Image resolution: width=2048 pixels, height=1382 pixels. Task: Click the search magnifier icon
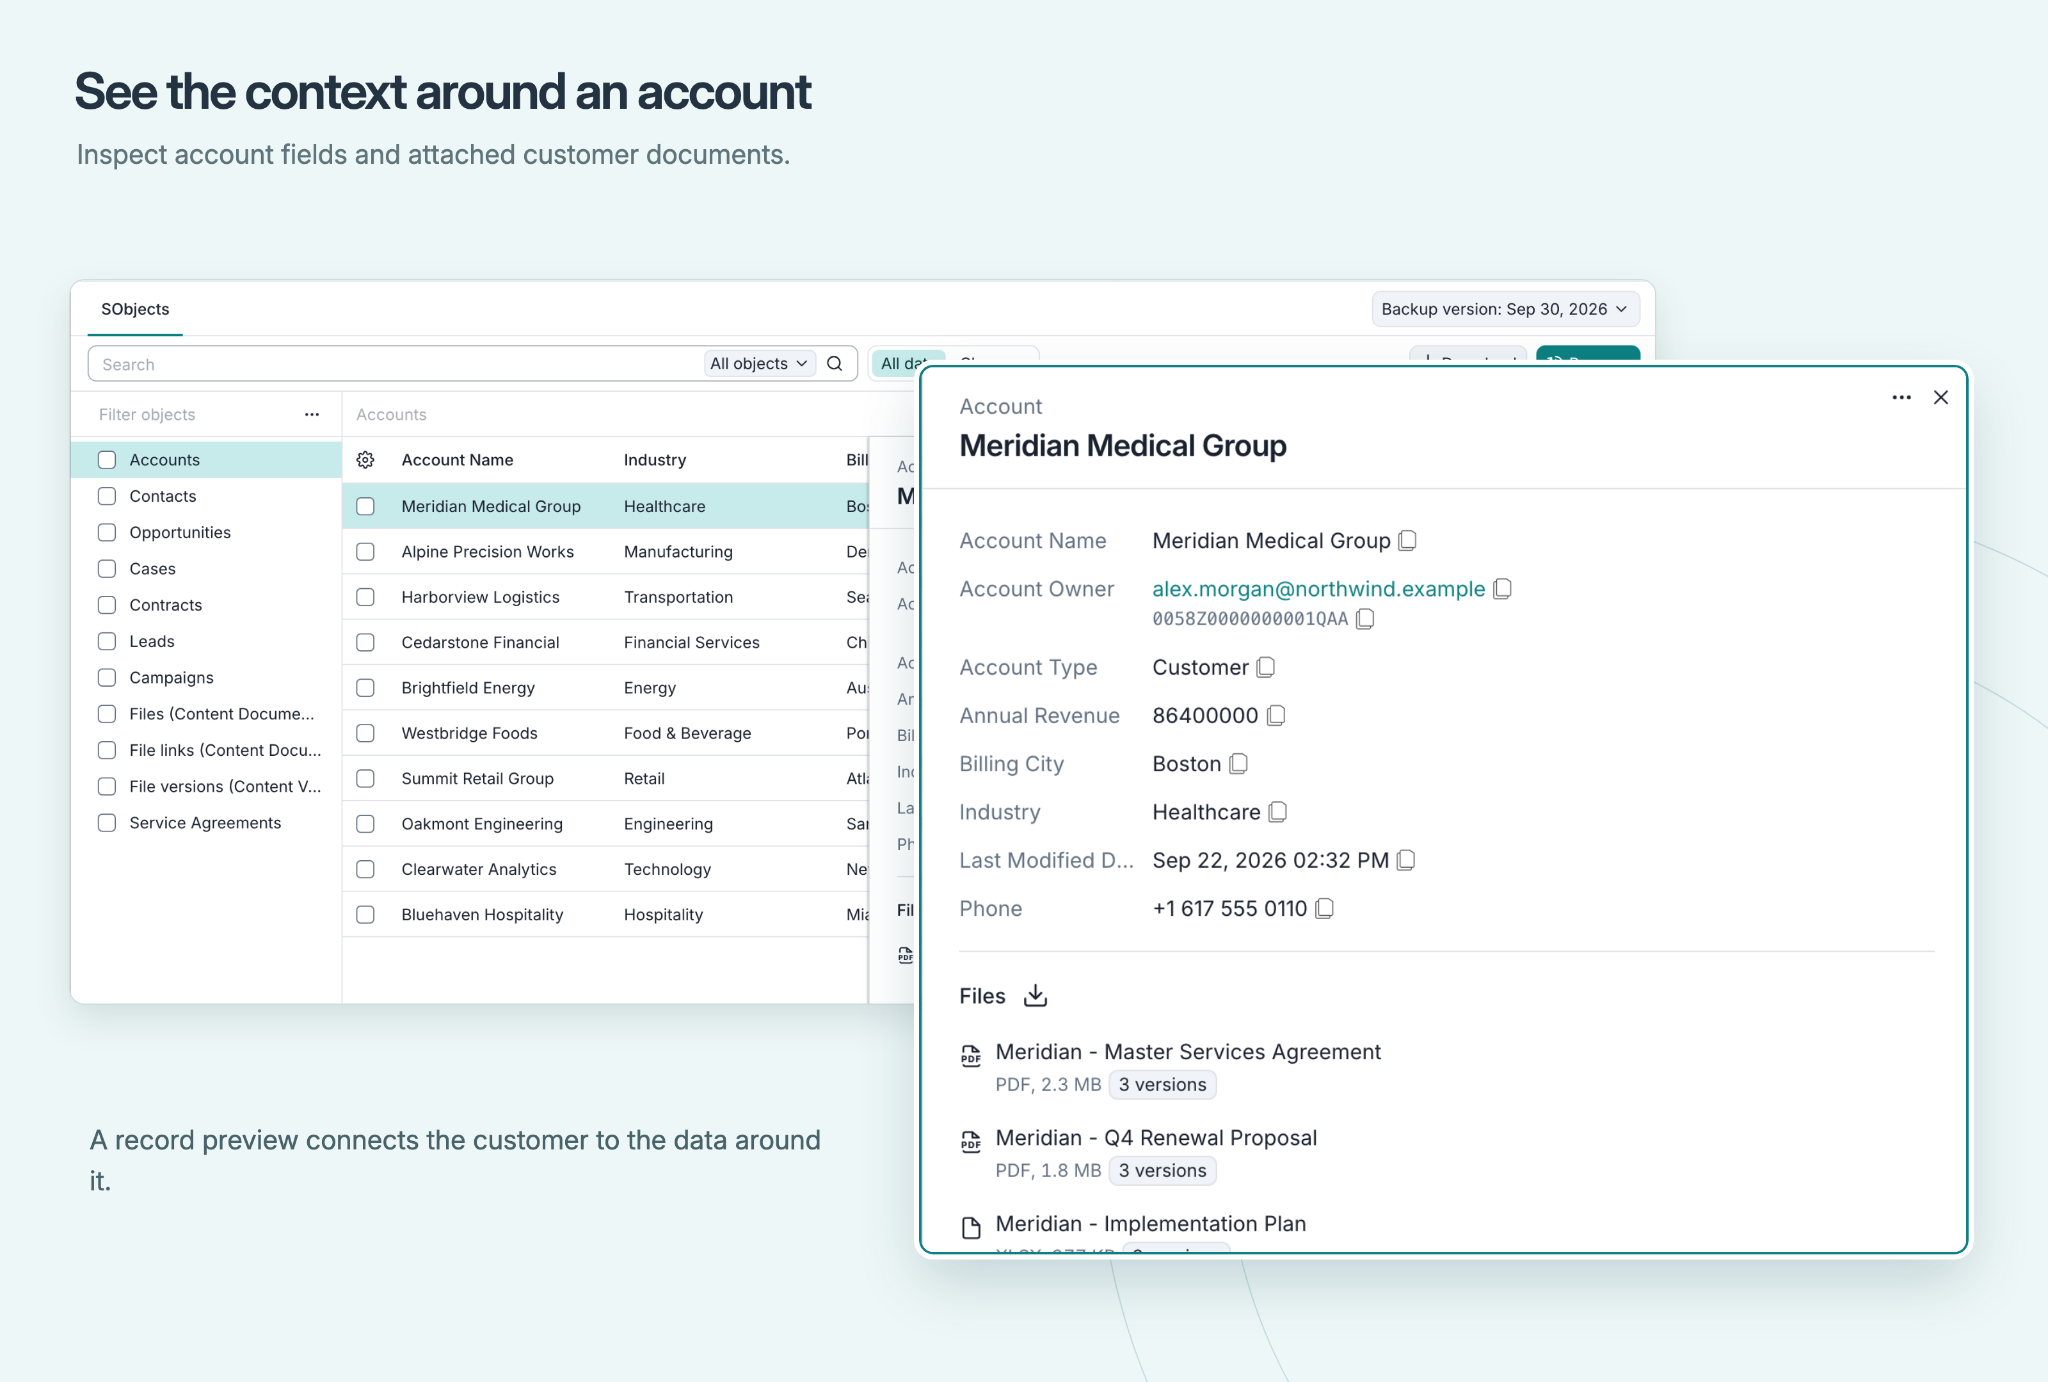[x=835, y=364]
